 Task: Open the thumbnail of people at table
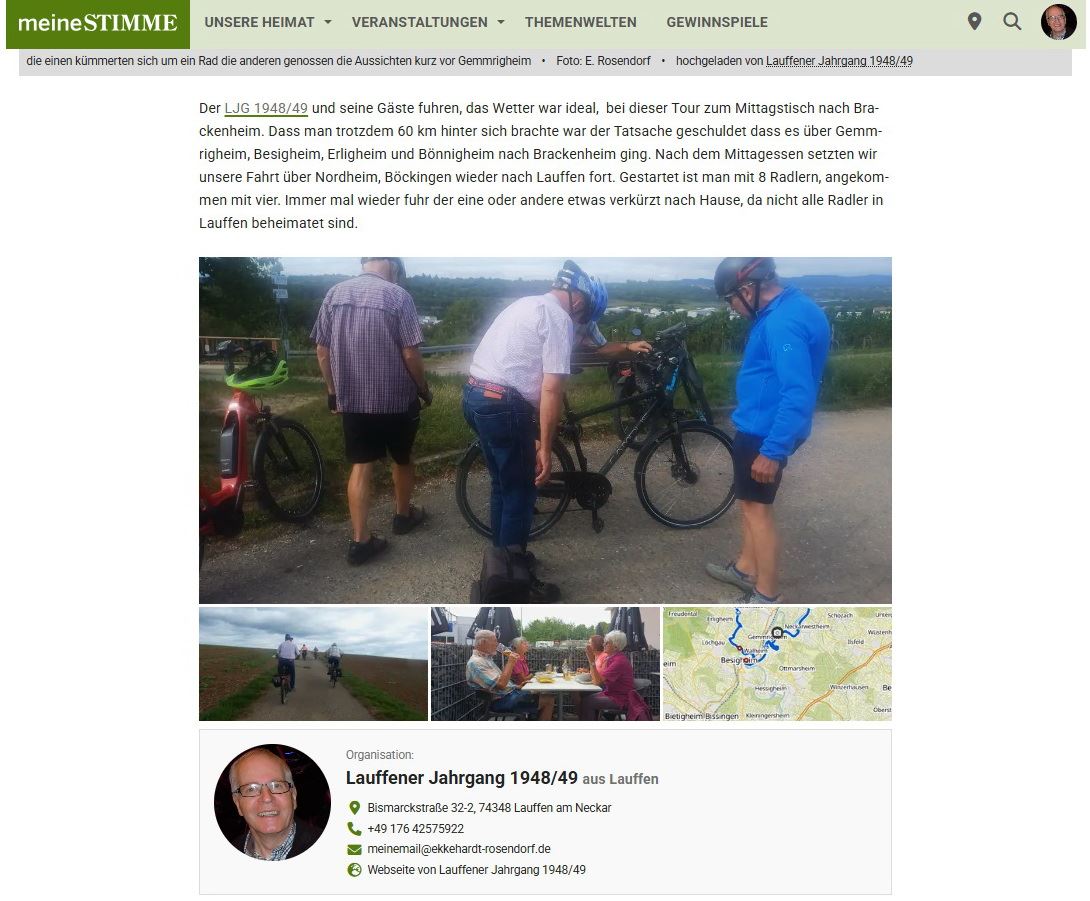pyautogui.click(x=545, y=664)
